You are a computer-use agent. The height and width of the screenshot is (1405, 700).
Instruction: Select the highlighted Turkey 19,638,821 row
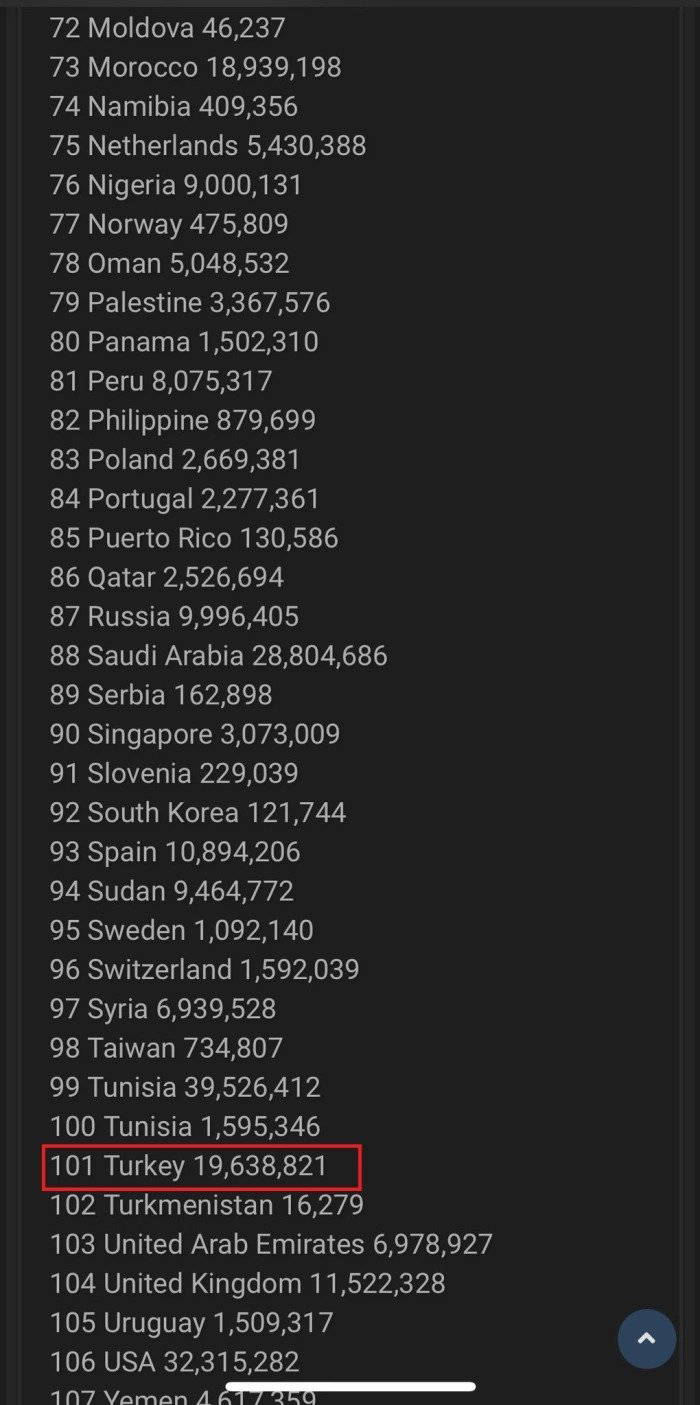(201, 1166)
